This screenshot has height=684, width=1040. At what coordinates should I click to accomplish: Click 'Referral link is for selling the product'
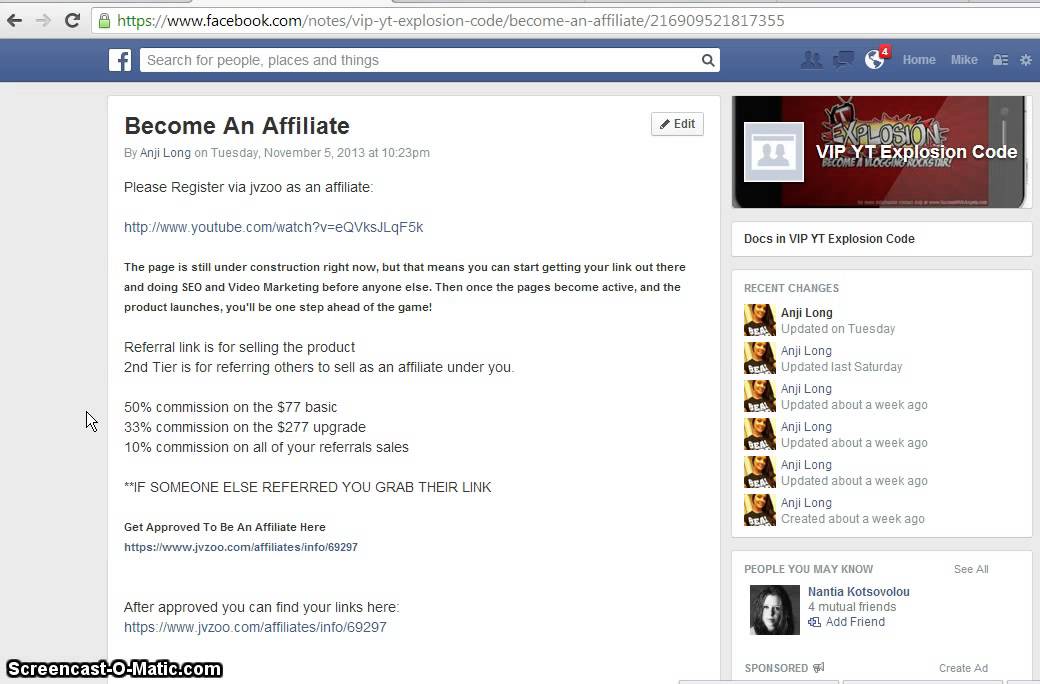239,347
